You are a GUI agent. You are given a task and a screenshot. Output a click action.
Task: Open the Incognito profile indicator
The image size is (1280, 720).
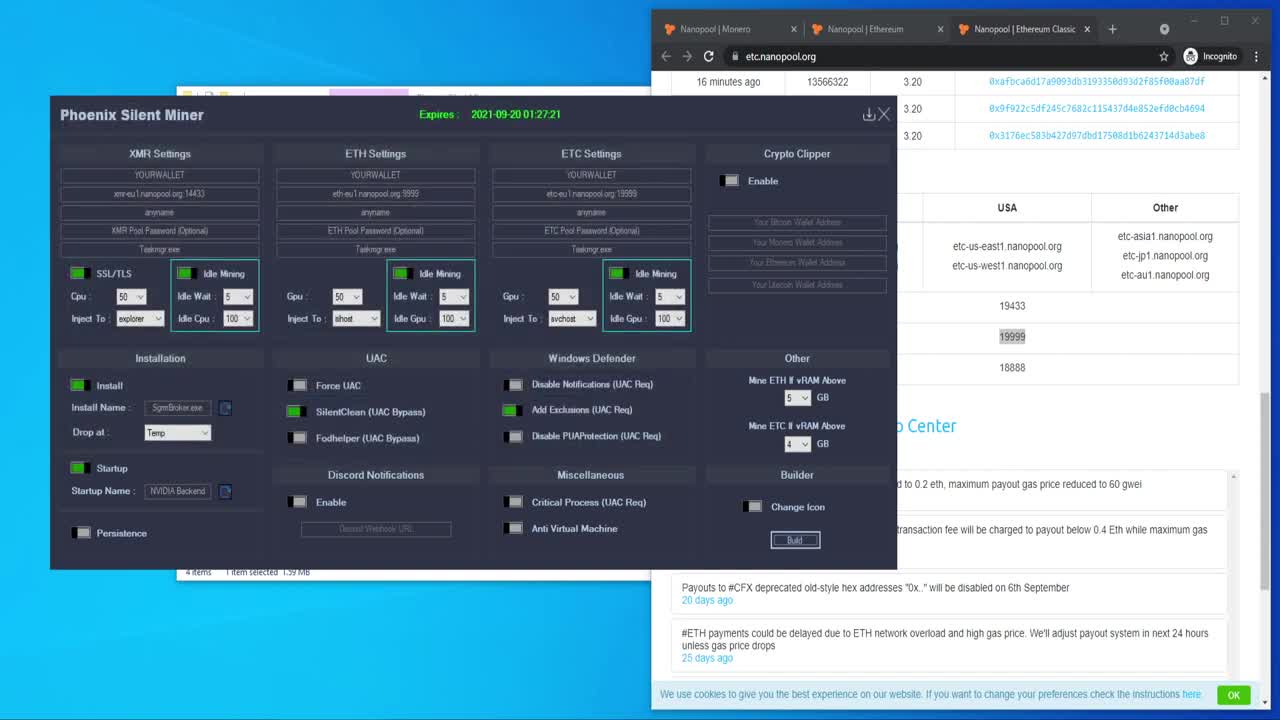1211,57
